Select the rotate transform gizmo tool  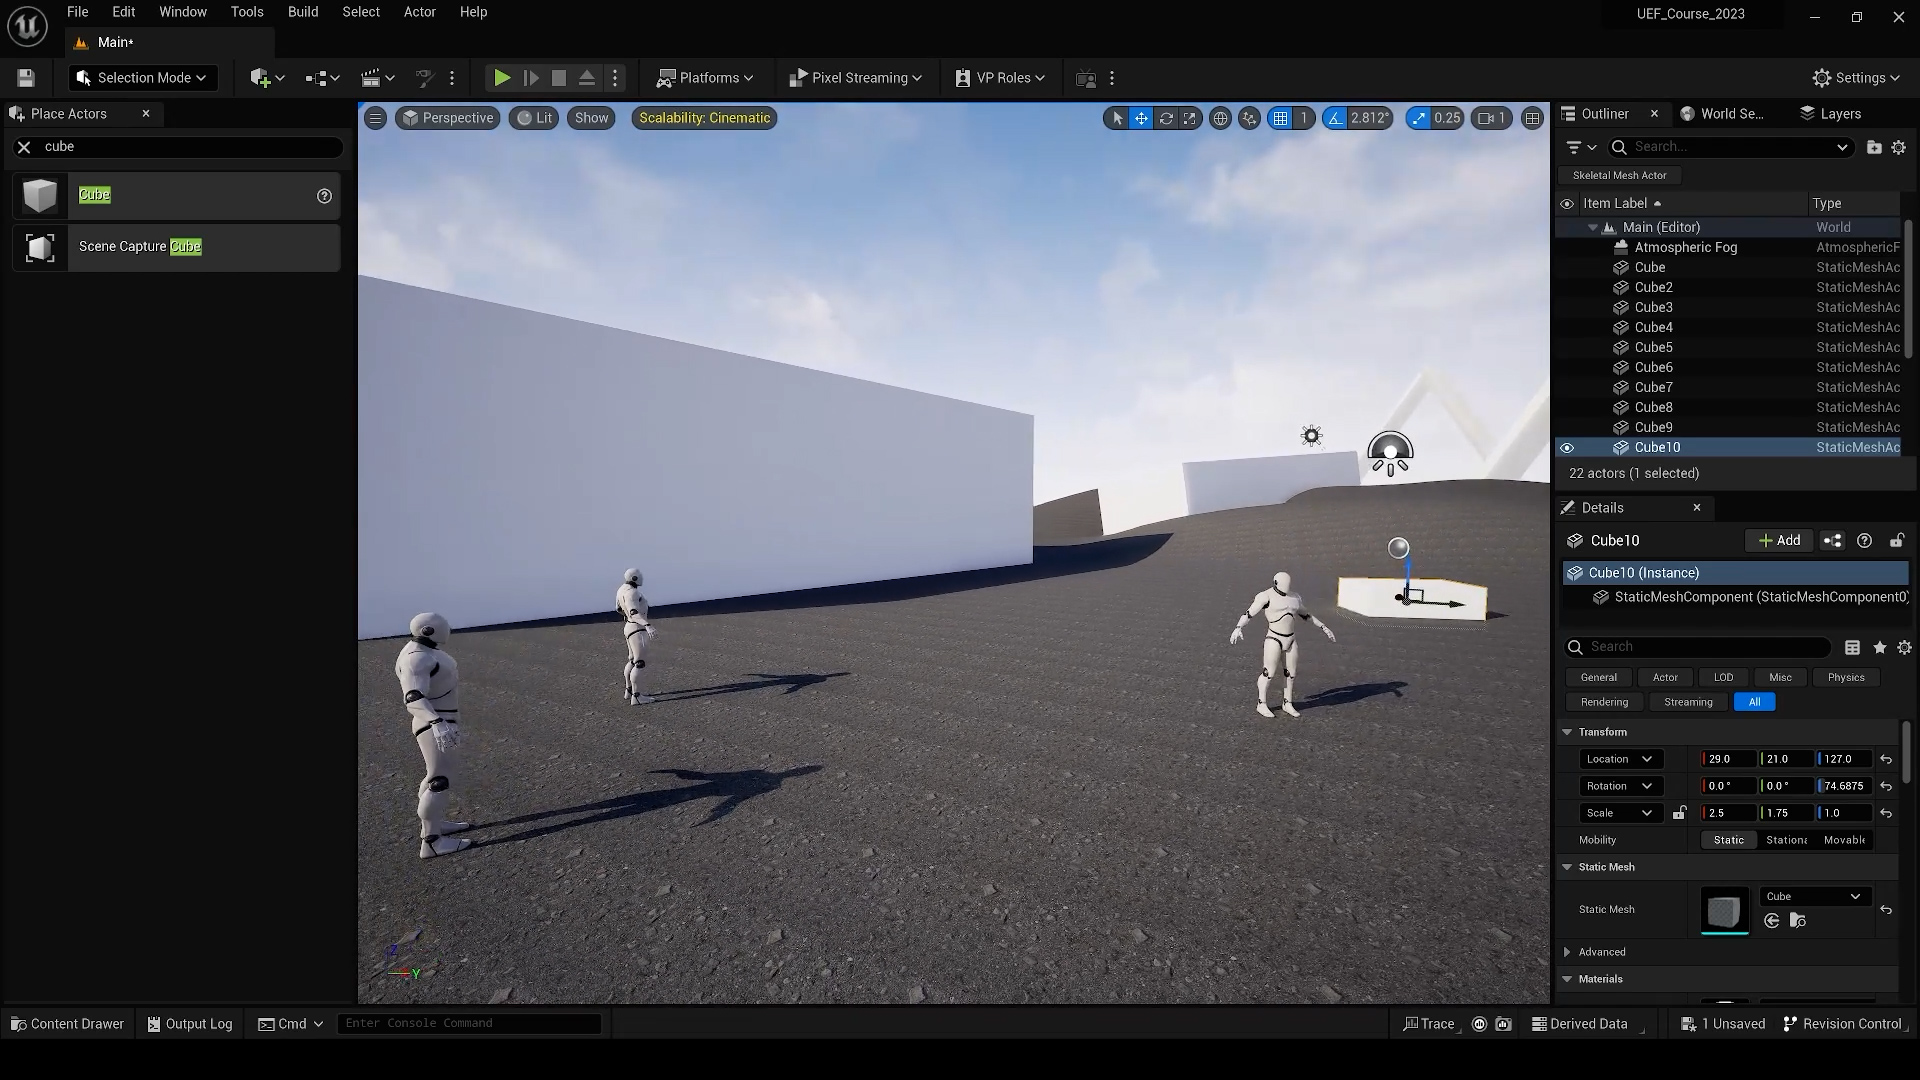(1166, 118)
